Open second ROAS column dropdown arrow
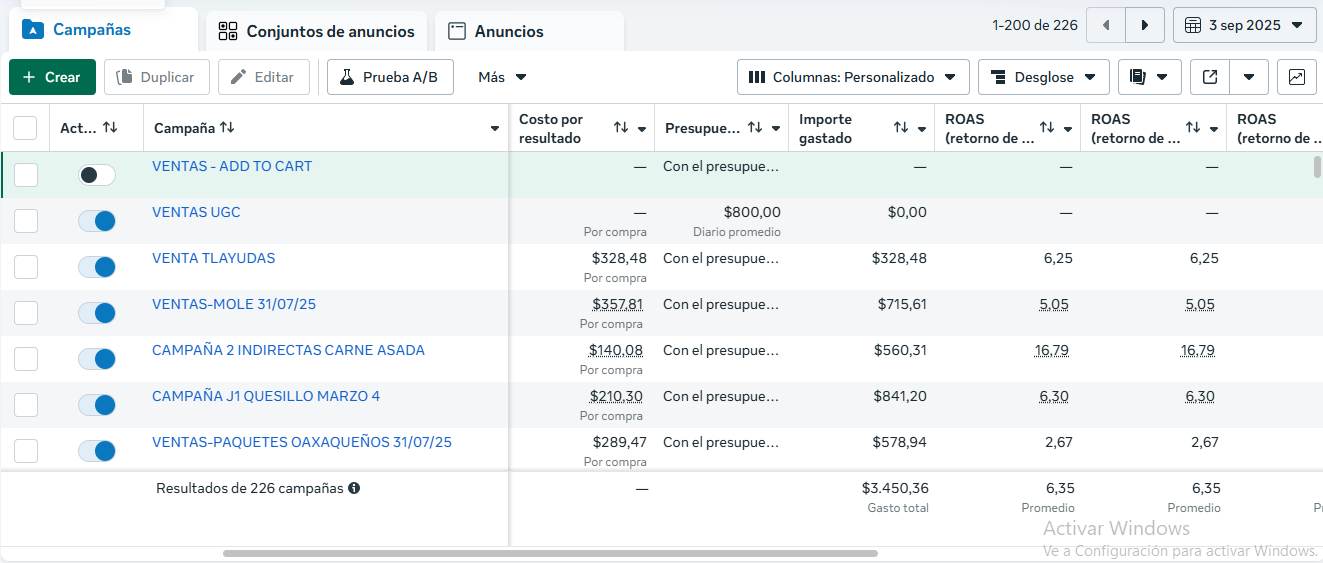Image resolution: width=1323 pixels, height=563 pixels. coord(1214,129)
